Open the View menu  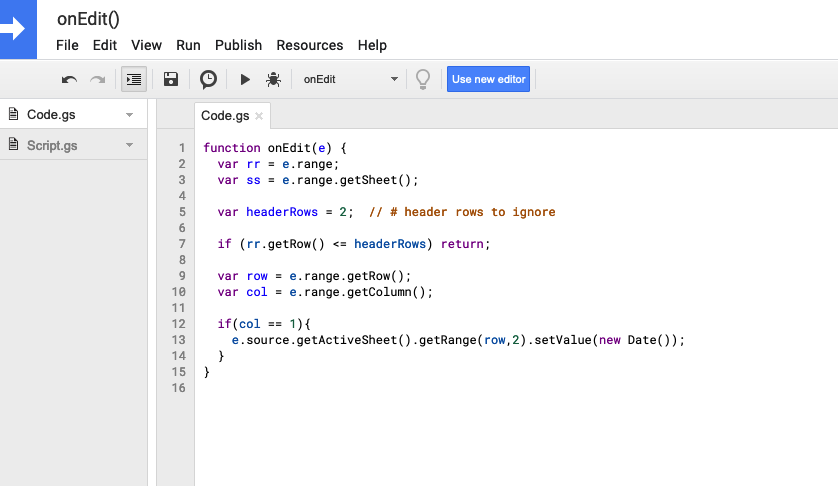click(x=146, y=45)
